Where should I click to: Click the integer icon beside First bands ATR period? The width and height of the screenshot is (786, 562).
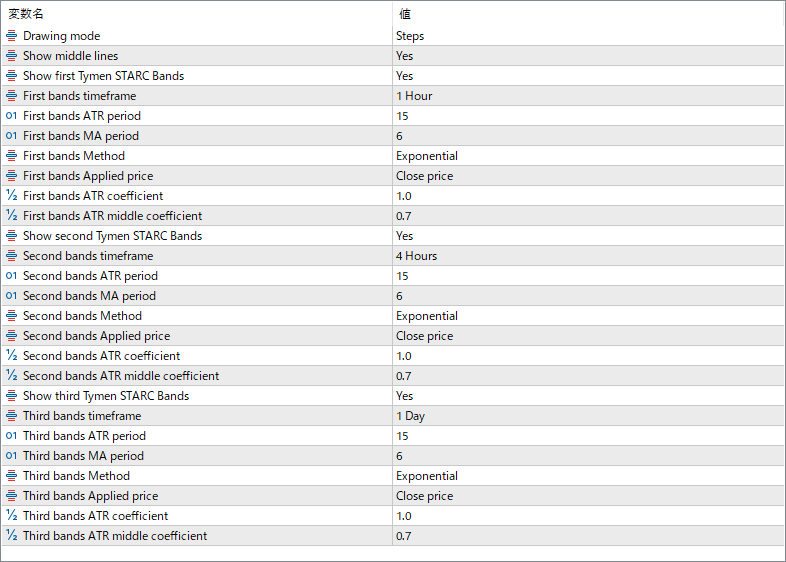(x=12, y=116)
